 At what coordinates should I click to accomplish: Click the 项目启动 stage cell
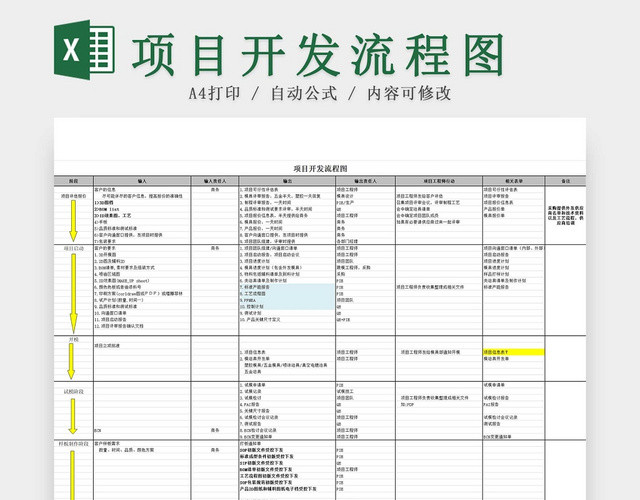pyautogui.click(x=73, y=248)
